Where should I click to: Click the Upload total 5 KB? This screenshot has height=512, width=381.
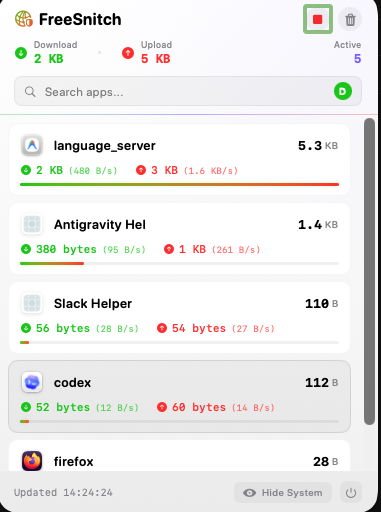[x=156, y=59]
